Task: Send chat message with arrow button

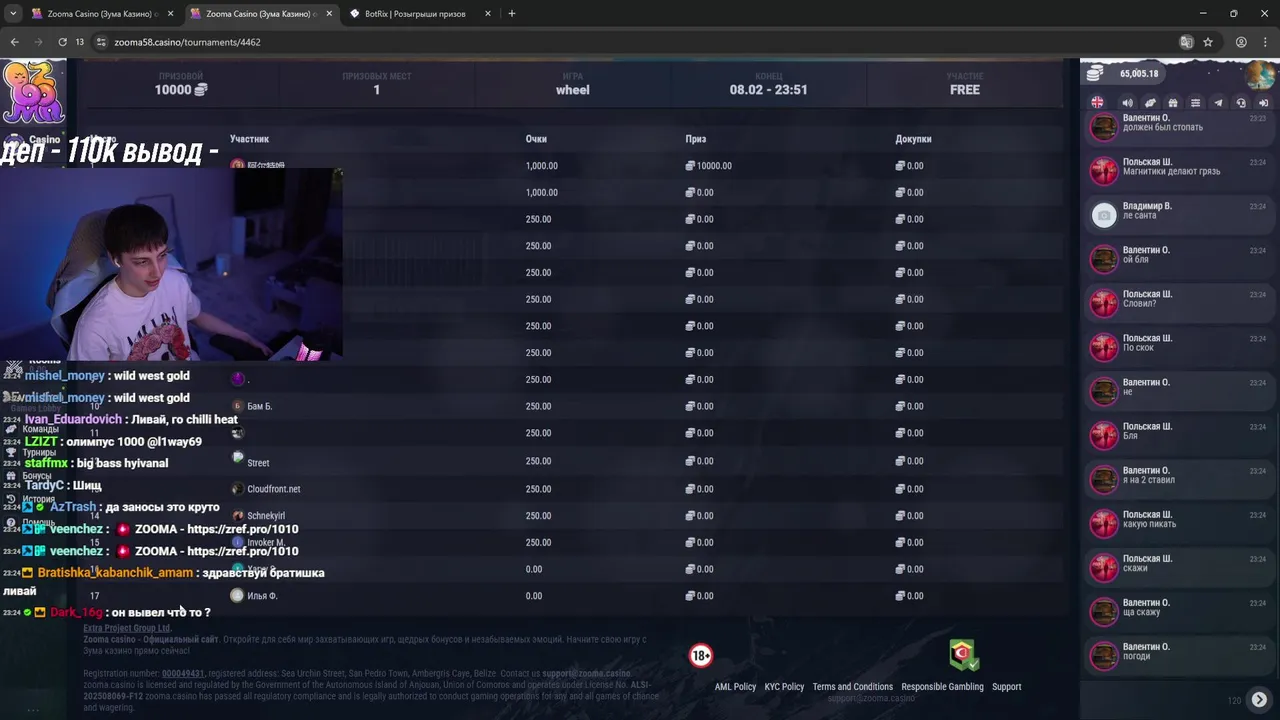Action: click(1259, 700)
